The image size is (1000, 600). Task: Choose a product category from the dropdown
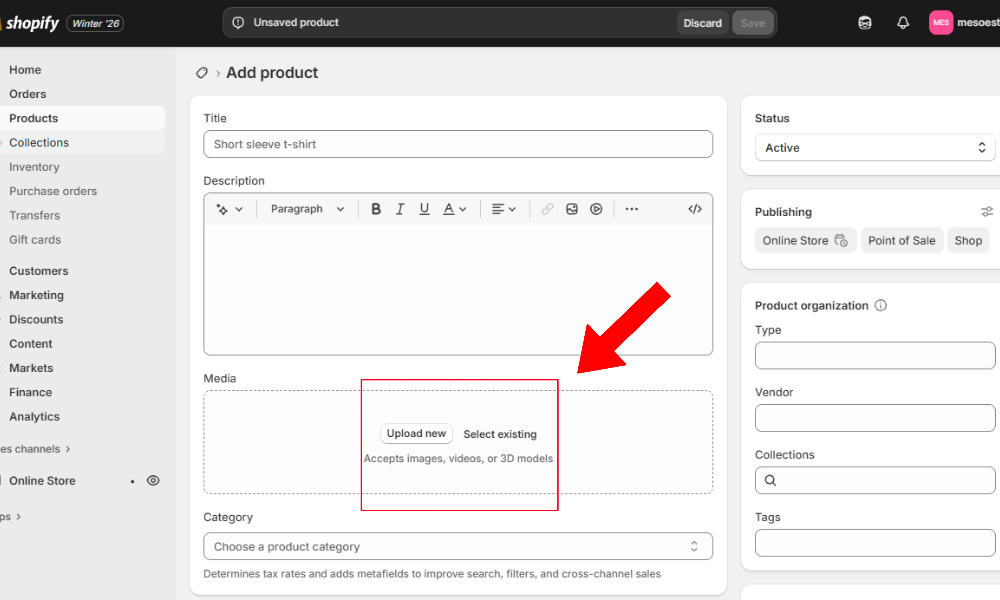coord(457,546)
